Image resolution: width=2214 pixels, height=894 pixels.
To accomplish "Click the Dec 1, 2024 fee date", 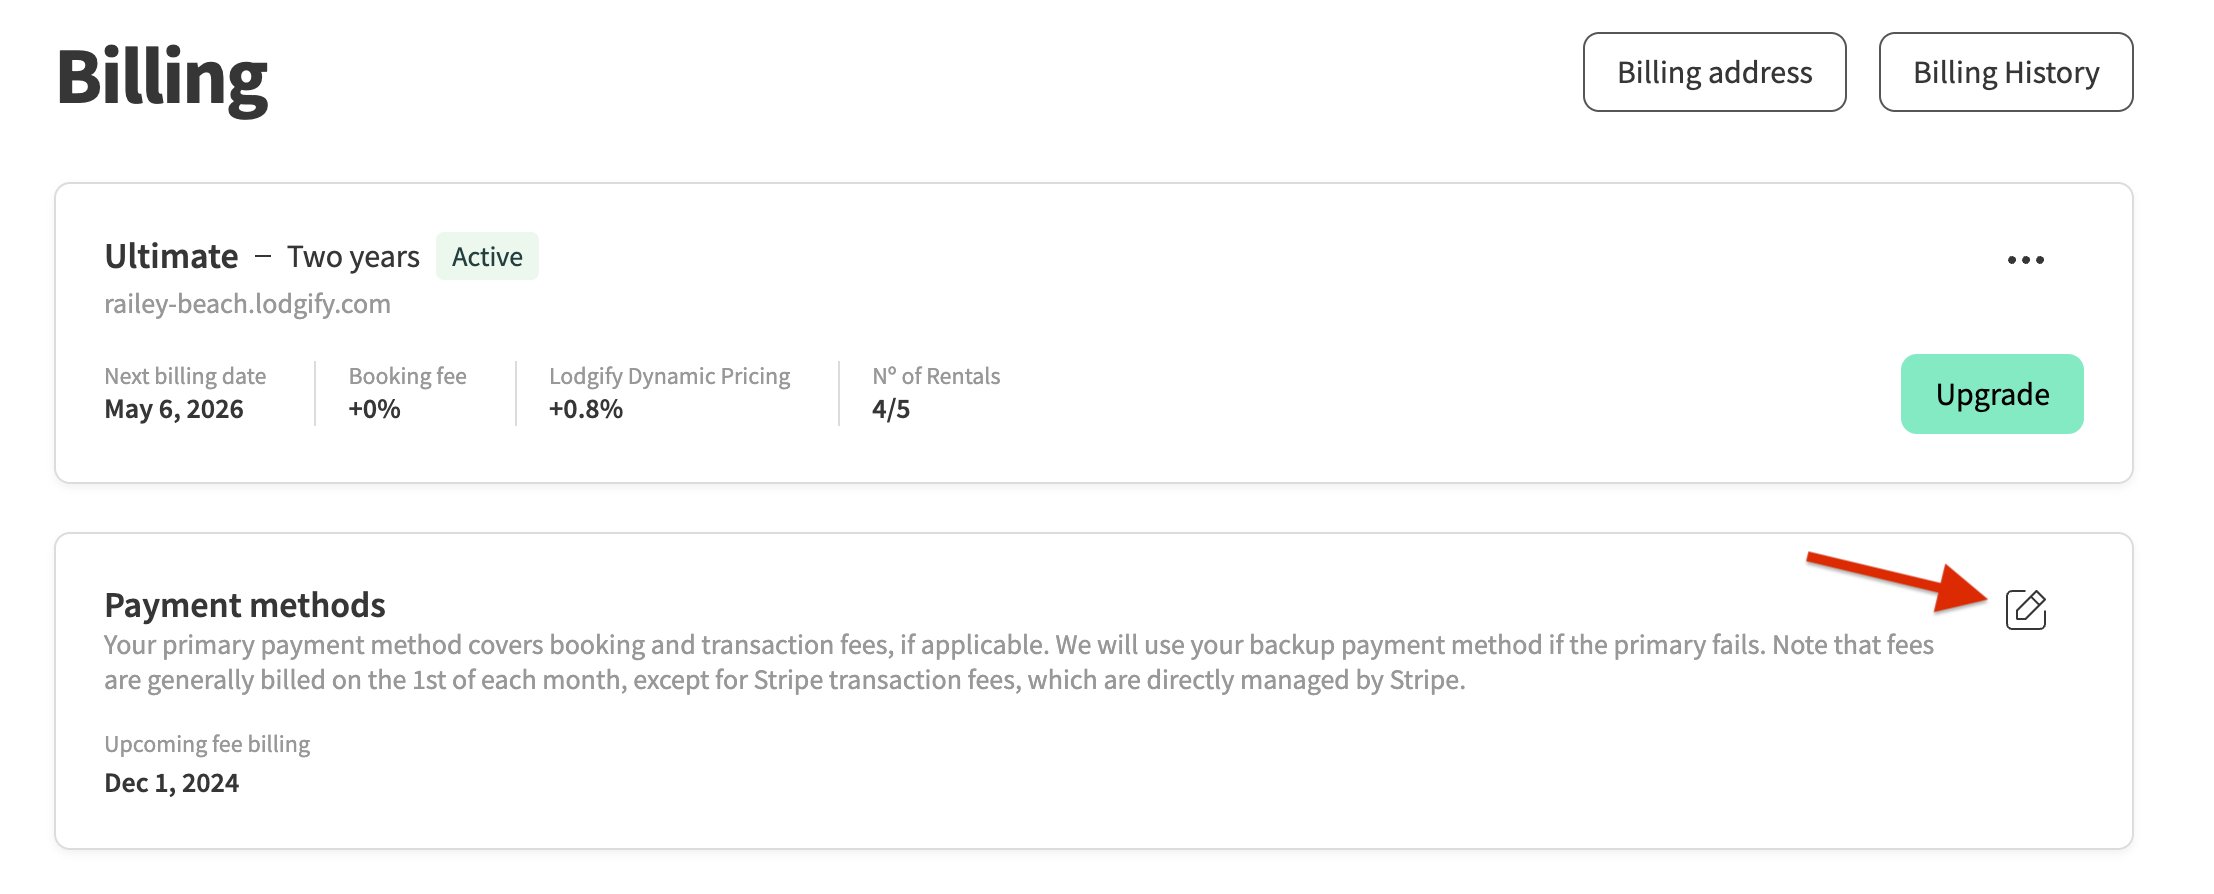I will click(x=172, y=783).
